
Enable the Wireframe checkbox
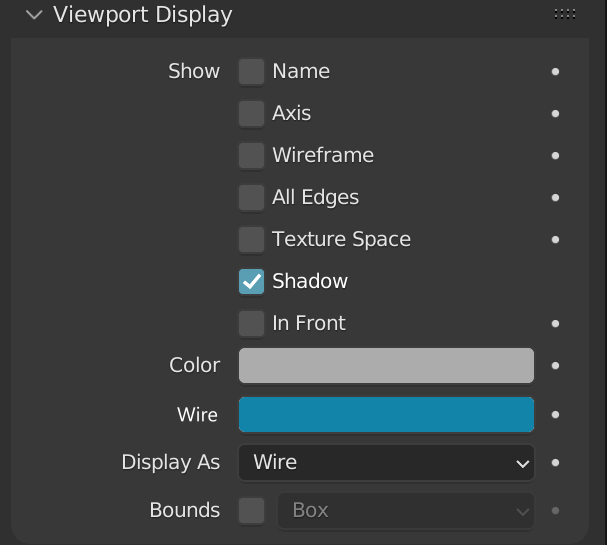(x=252, y=156)
